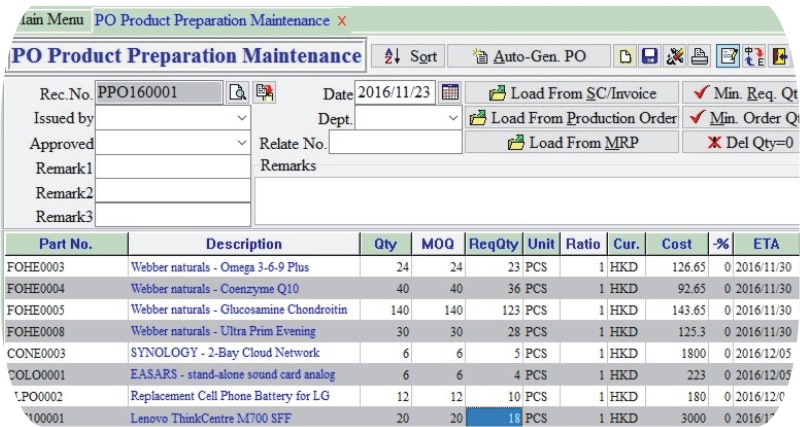The image size is (800, 427).
Task: Click the Qty column header
Action: [x=385, y=244]
